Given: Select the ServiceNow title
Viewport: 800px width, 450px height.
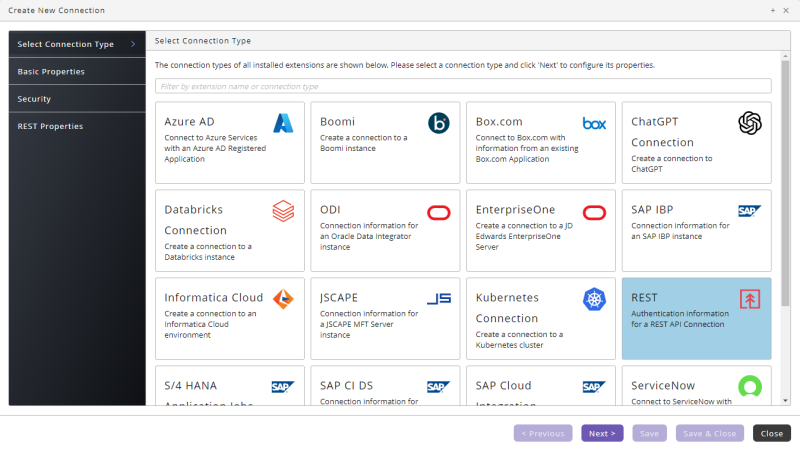Looking at the screenshot, I should tap(663, 385).
